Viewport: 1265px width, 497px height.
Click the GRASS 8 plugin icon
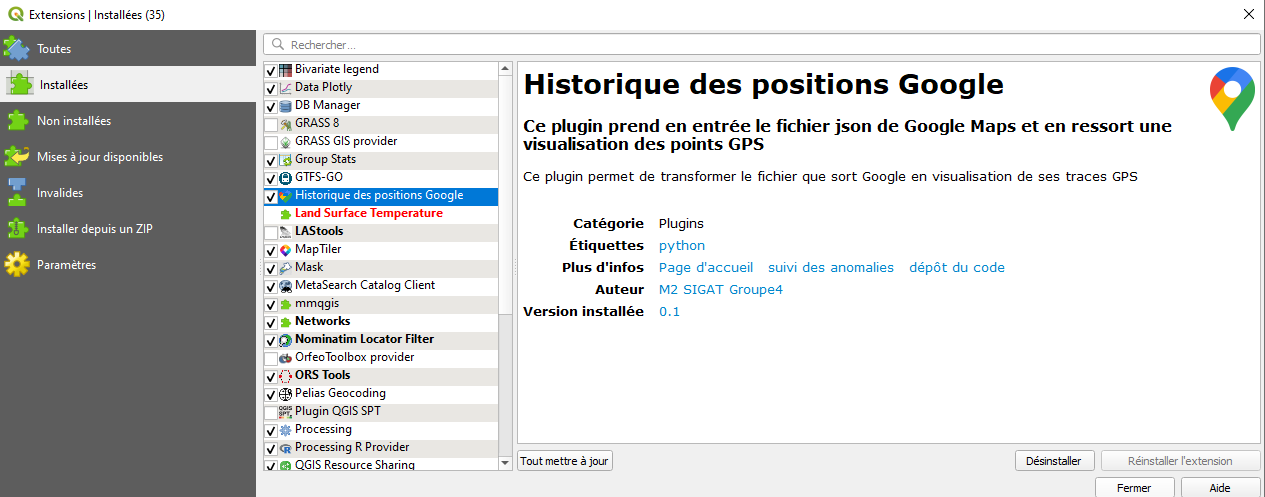pos(285,124)
